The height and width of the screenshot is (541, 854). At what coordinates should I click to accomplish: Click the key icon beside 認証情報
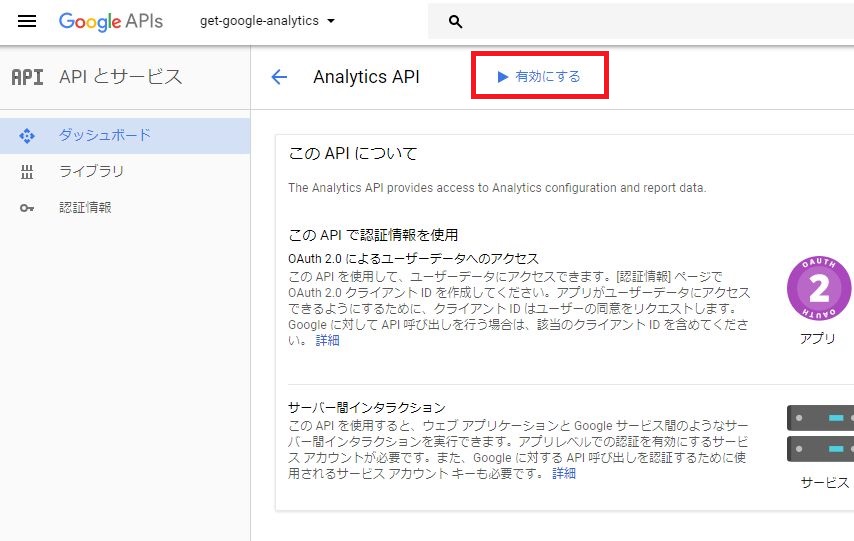point(27,208)
